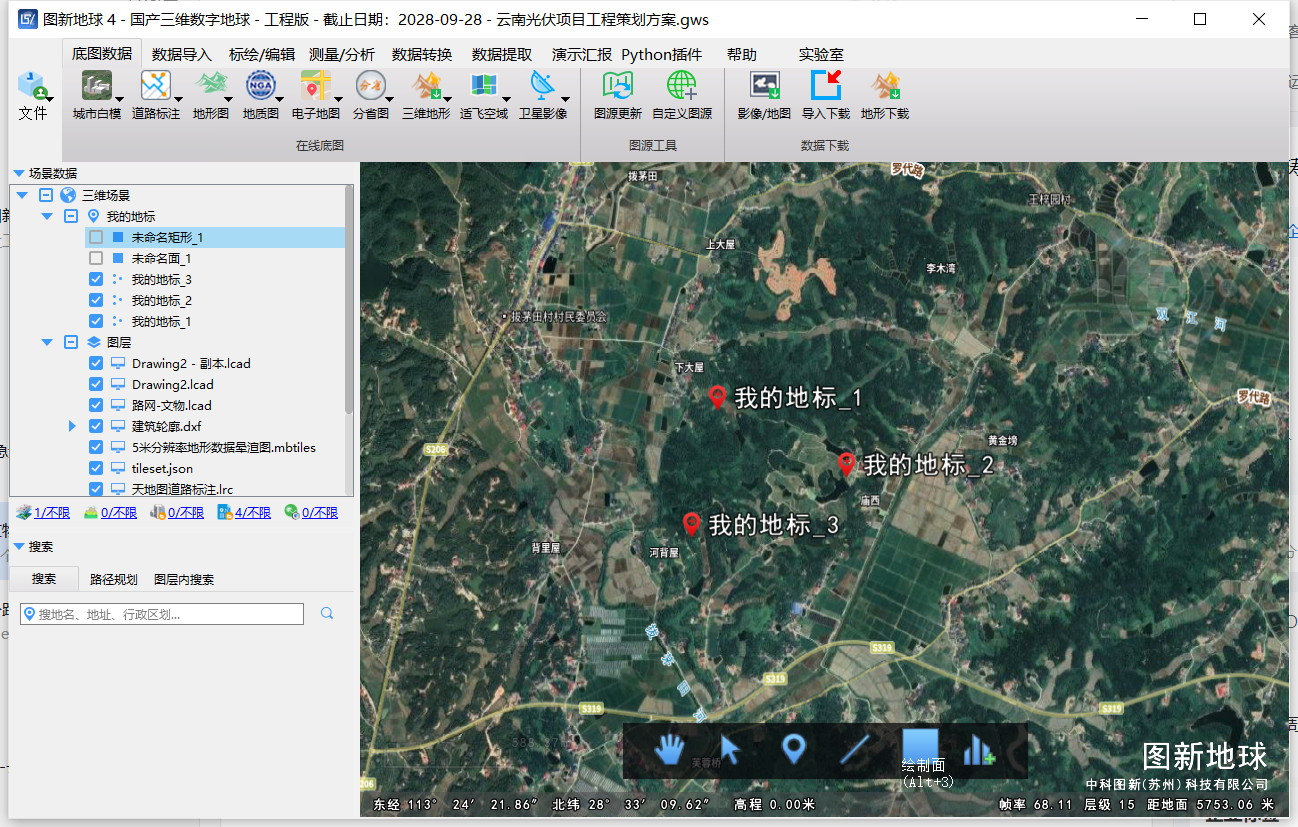1298x827 pixels.
Task: Select the 道路标注 basemap icon
Action: pos(155,86)
